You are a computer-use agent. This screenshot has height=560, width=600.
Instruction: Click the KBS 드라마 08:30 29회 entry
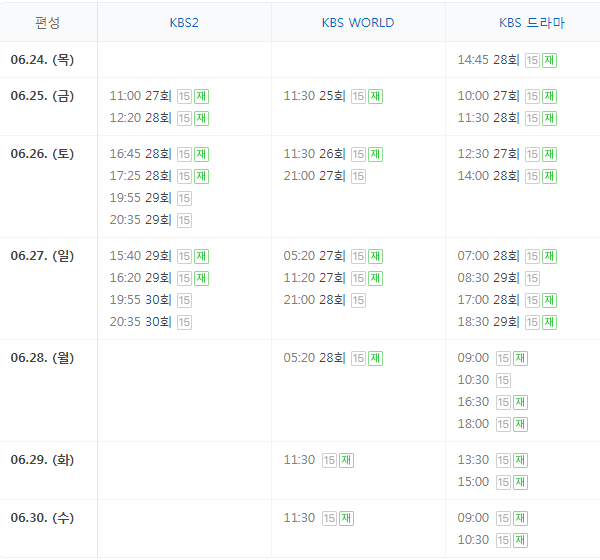coord(488,278)
